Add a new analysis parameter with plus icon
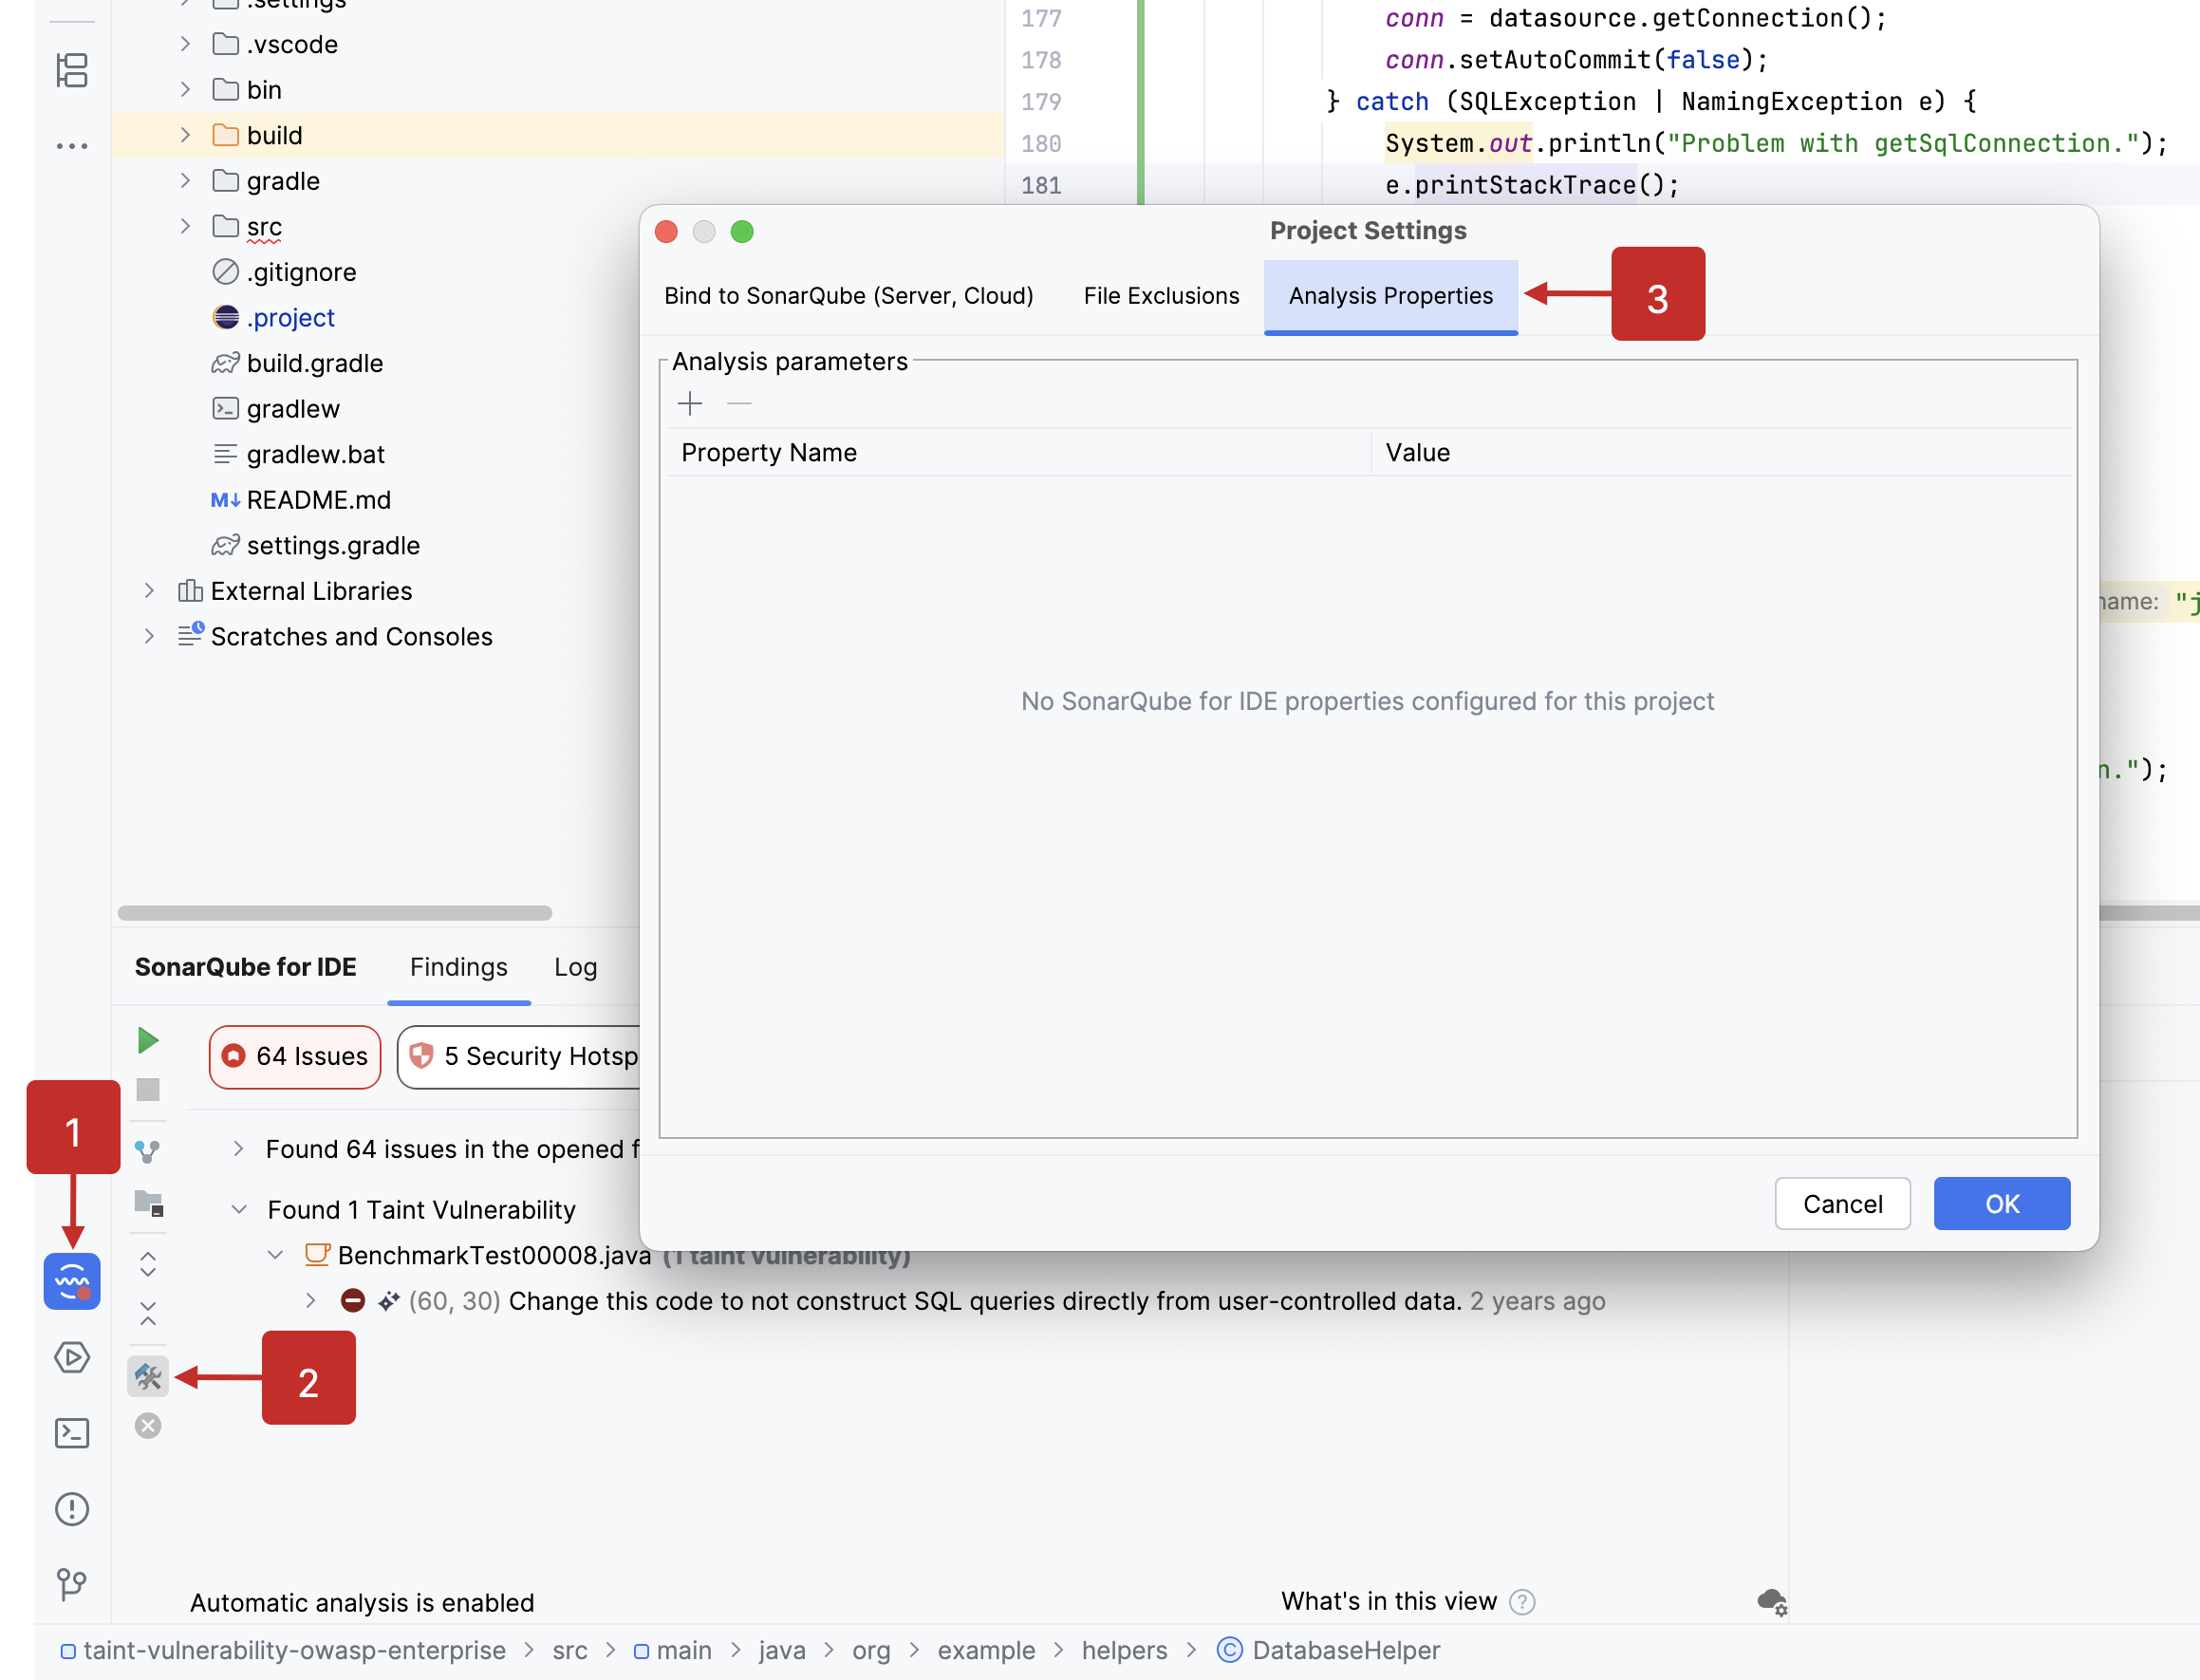 point(690,404)
